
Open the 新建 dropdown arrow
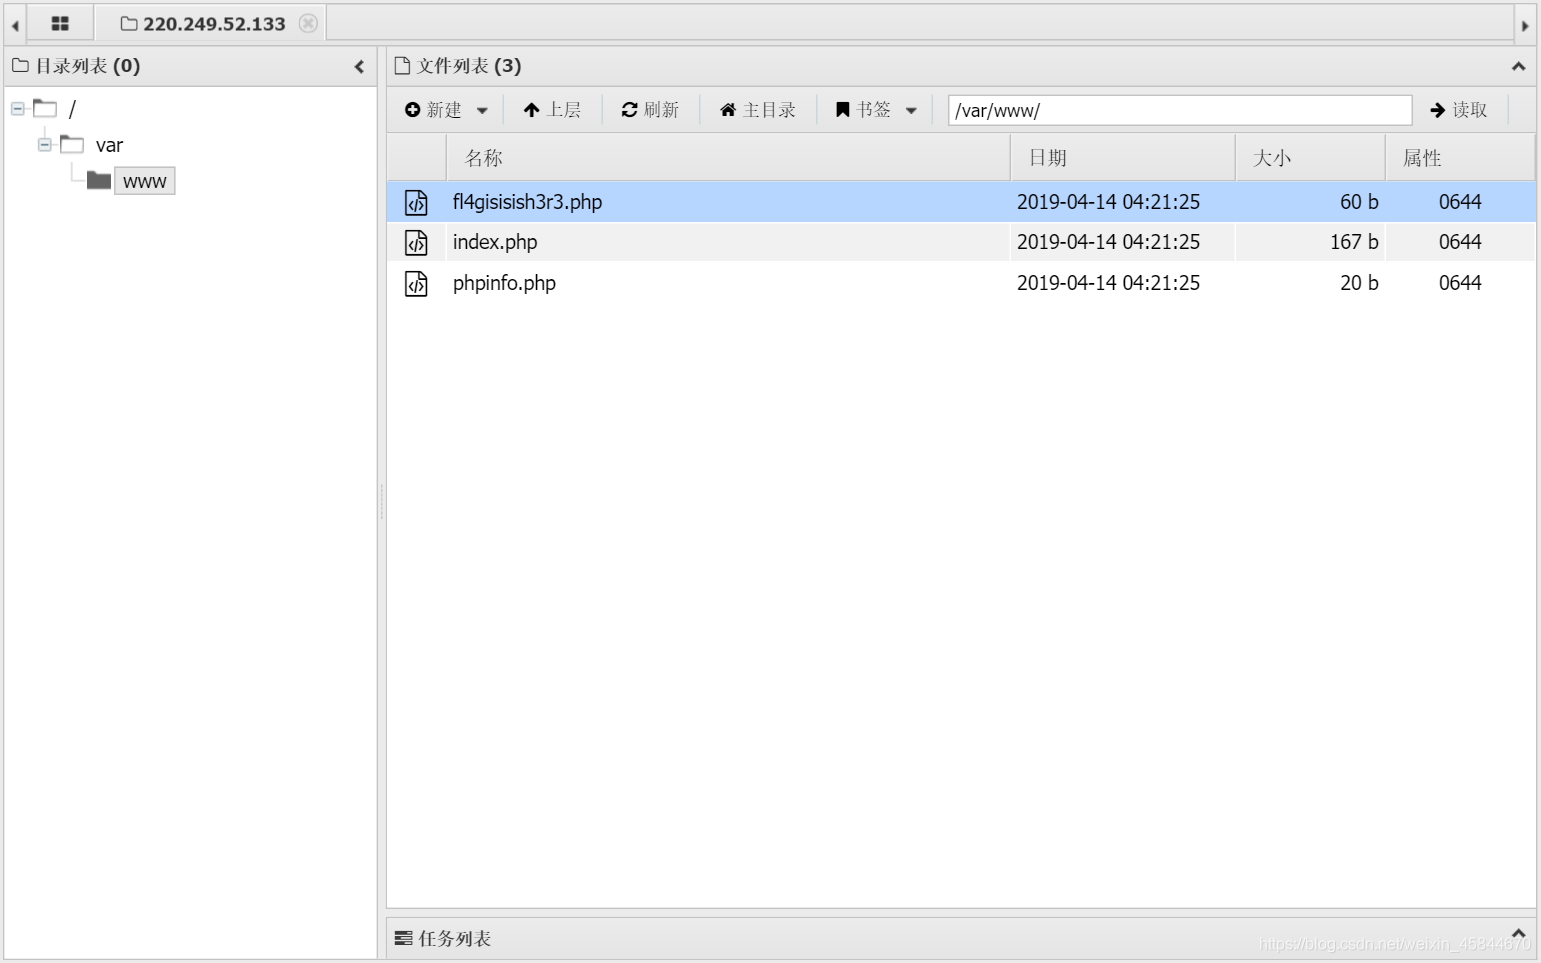coord(484,109)
